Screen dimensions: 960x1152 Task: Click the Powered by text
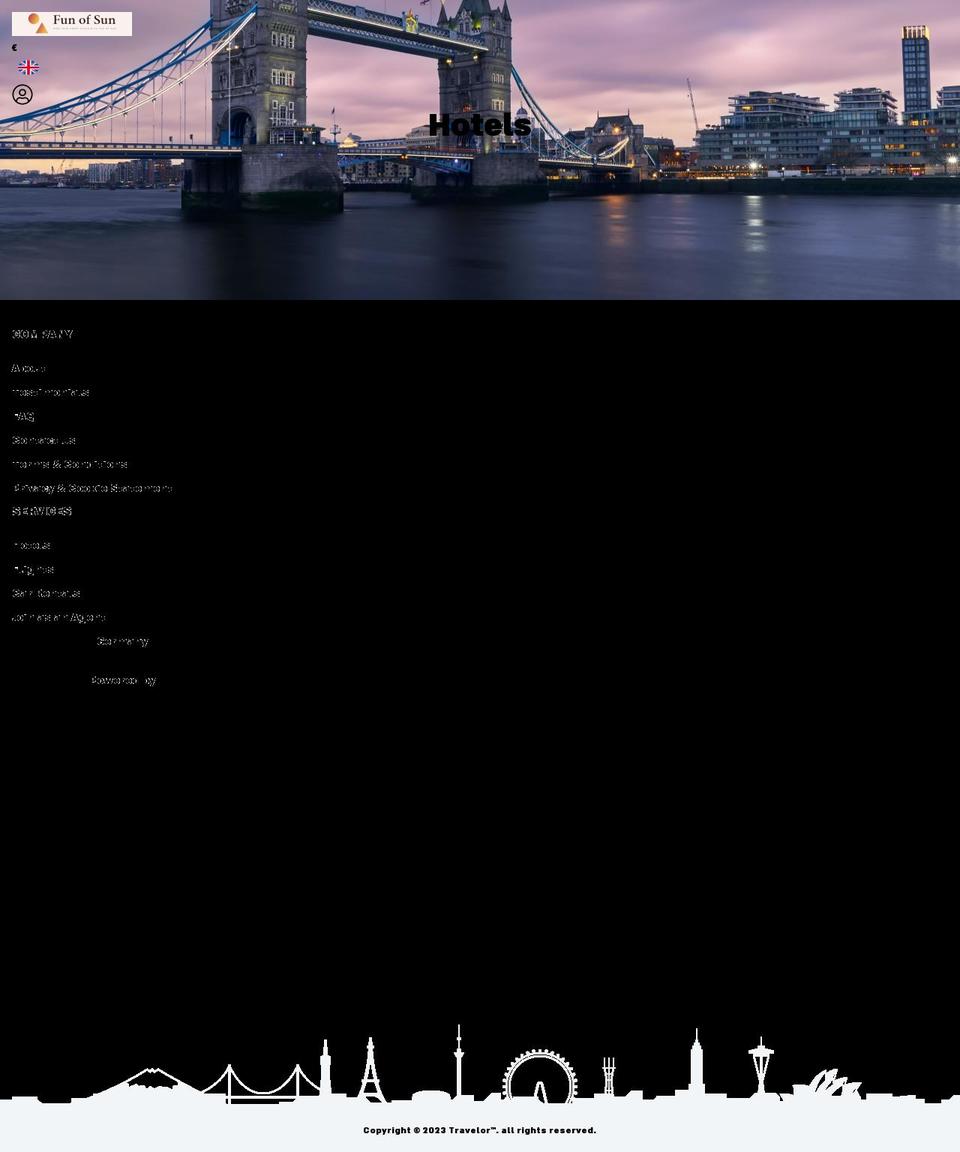tap(123, 680)
